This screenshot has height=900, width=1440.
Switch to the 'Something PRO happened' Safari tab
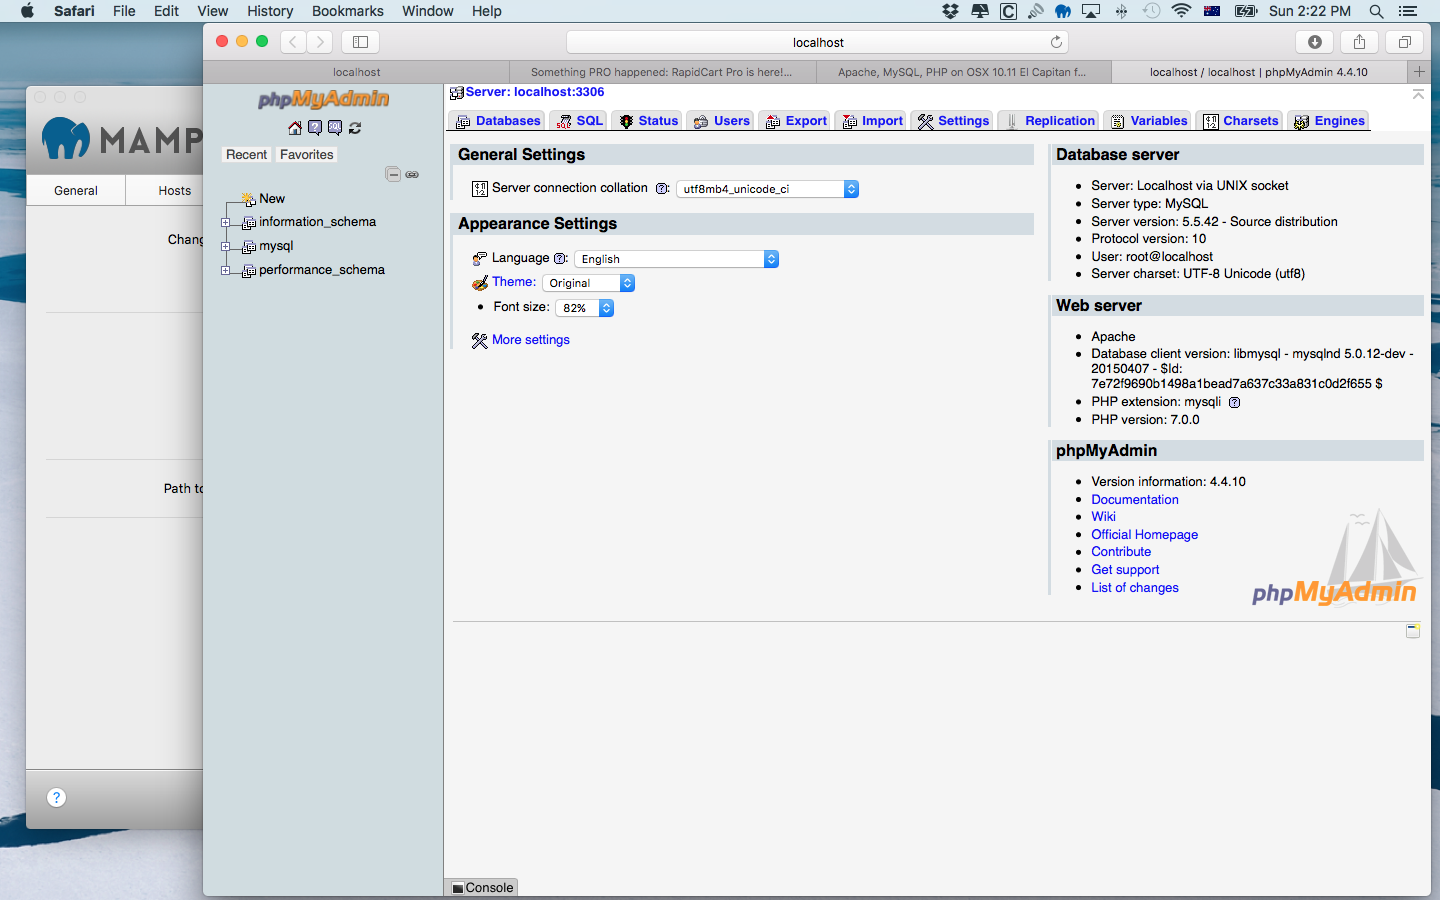point(663,72)
